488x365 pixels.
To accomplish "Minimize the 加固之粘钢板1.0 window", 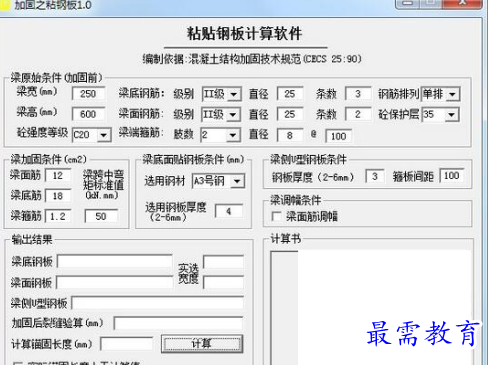I will 406,3.
